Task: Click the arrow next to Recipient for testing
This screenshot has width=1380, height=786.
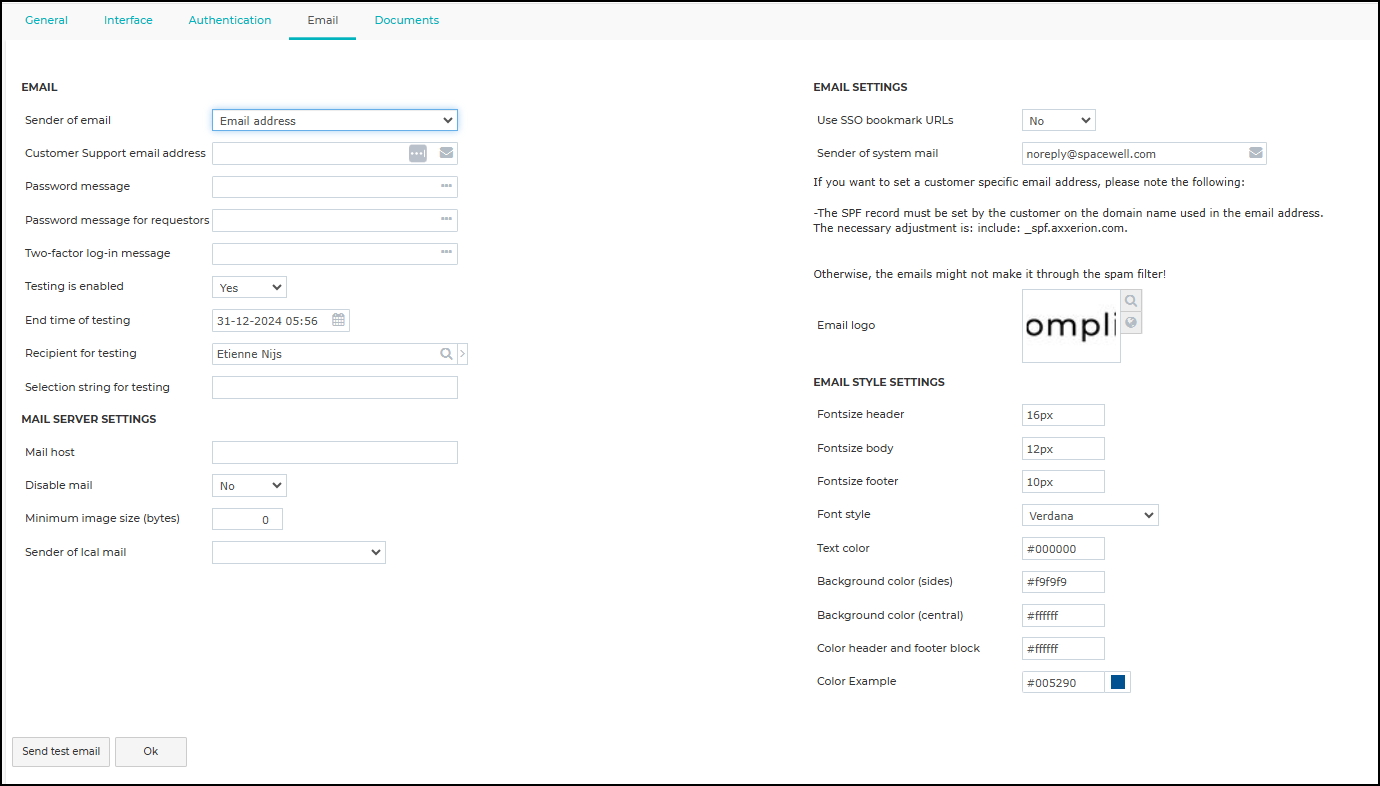Action: click(x=462, y=354)
